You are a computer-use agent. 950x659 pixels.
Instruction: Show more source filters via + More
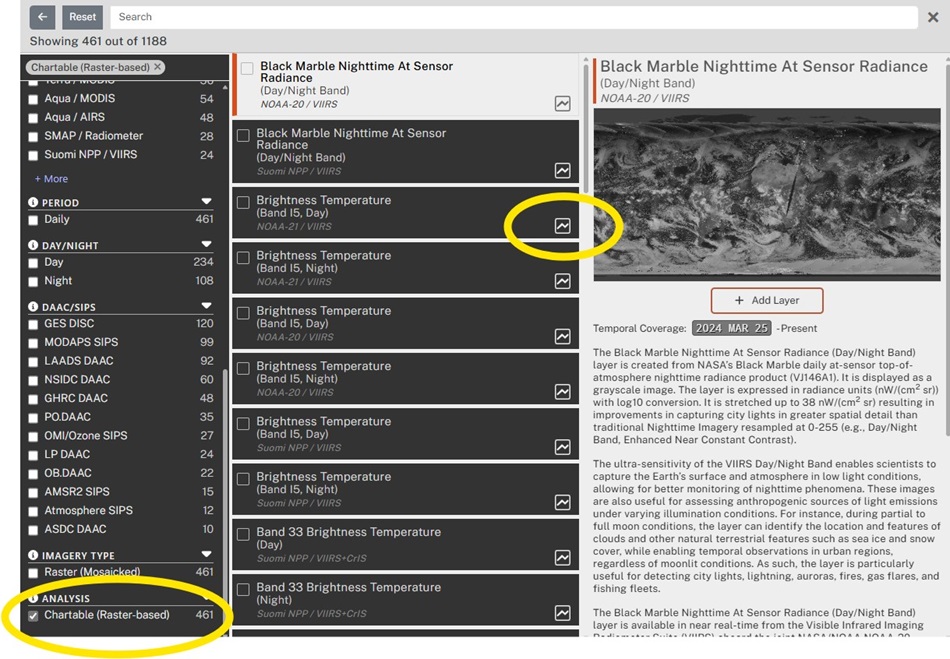pos(51,179)
